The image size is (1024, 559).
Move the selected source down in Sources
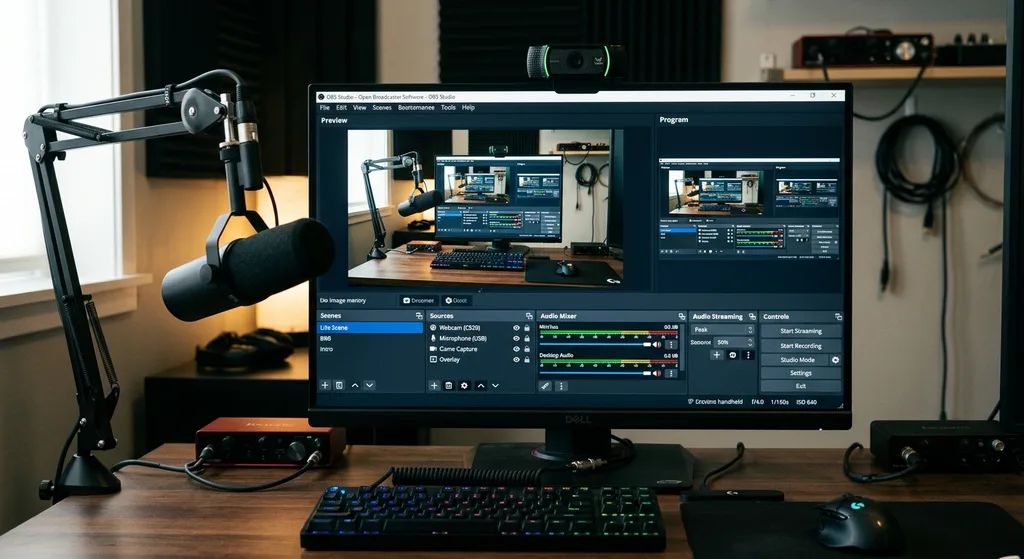496,386
